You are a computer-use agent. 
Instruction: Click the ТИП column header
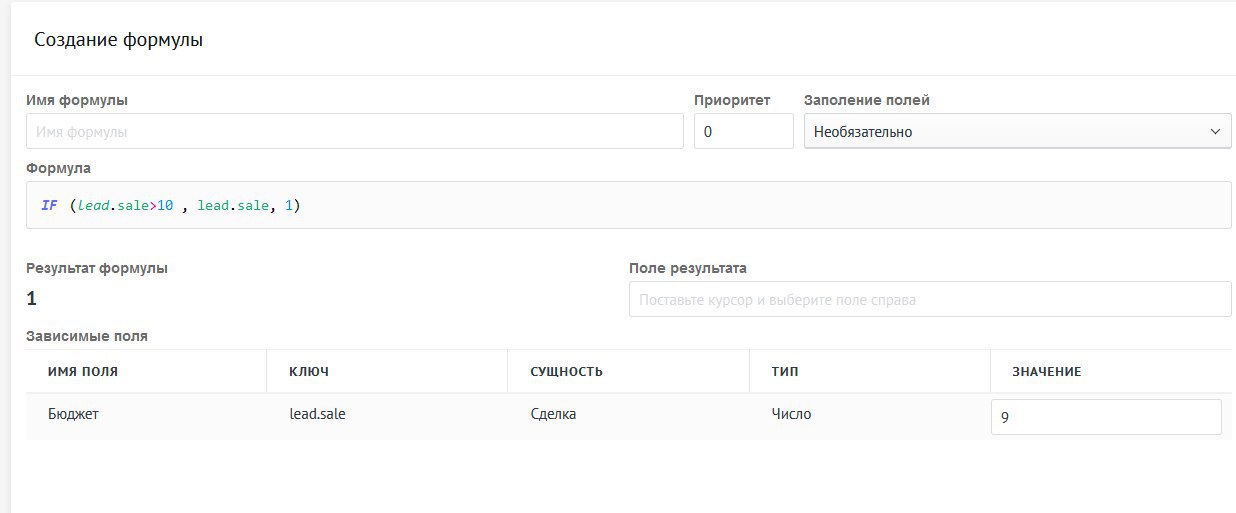point(785,371)
